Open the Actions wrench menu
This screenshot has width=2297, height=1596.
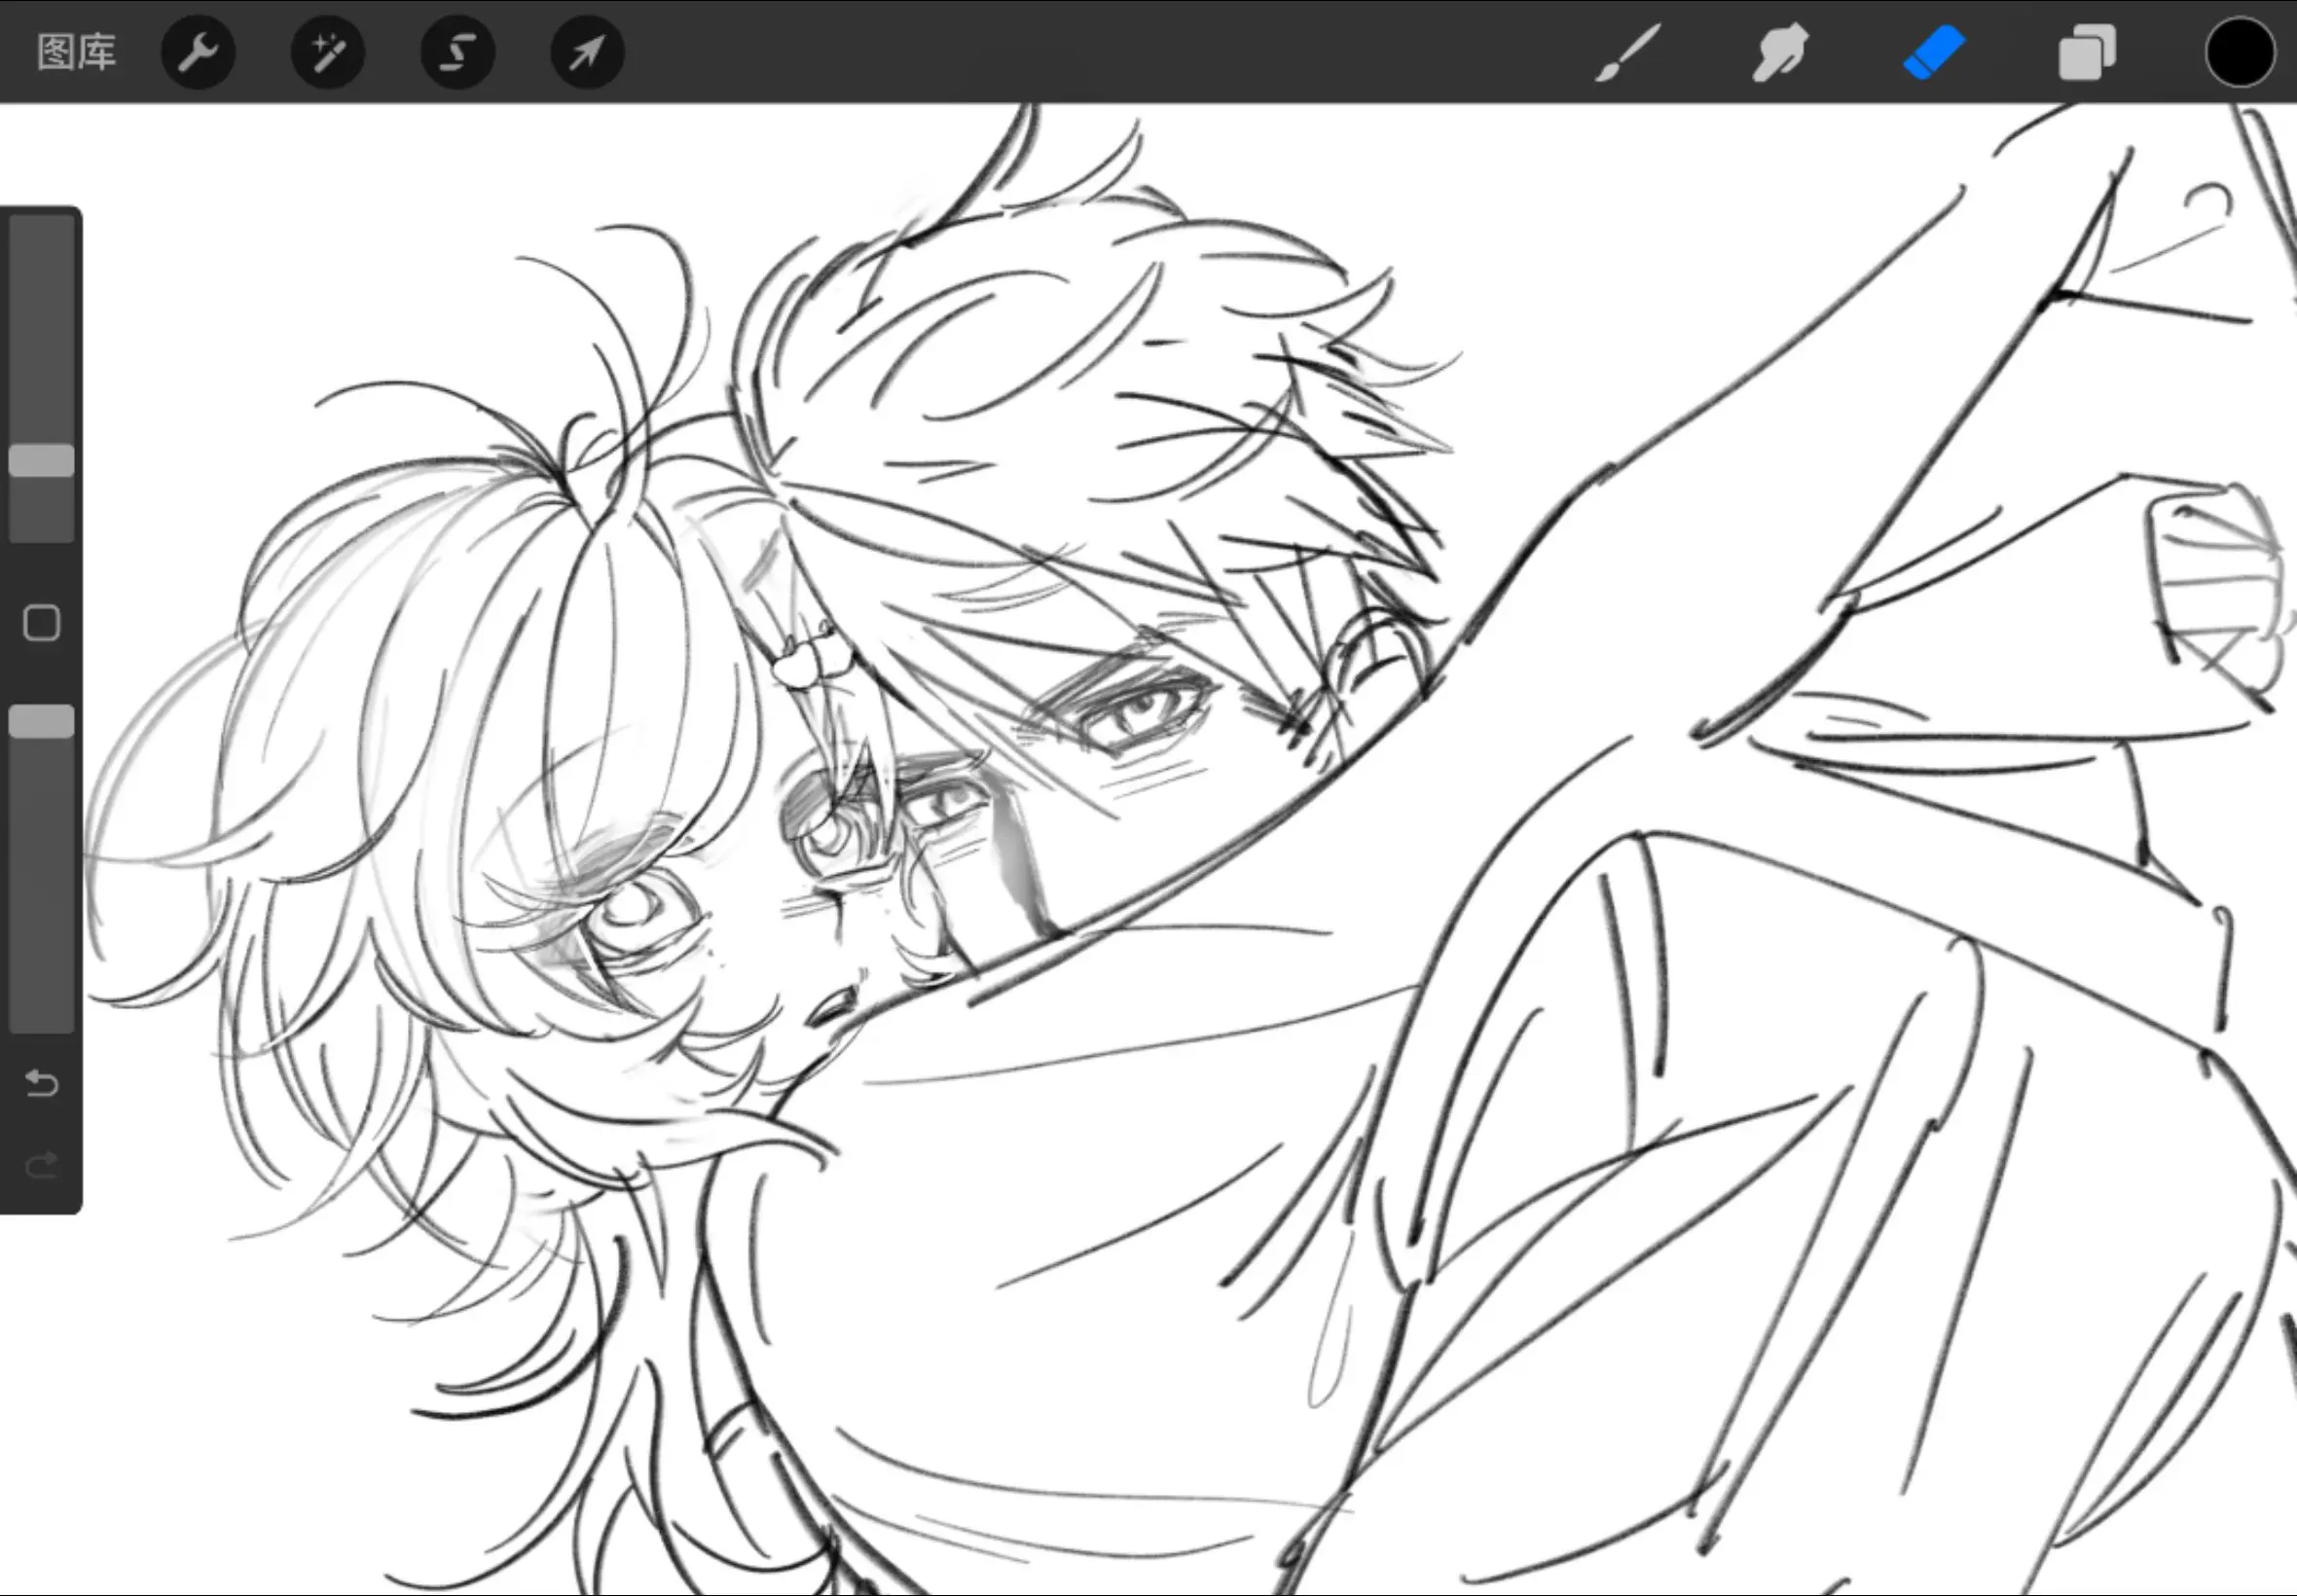[198, 52]
